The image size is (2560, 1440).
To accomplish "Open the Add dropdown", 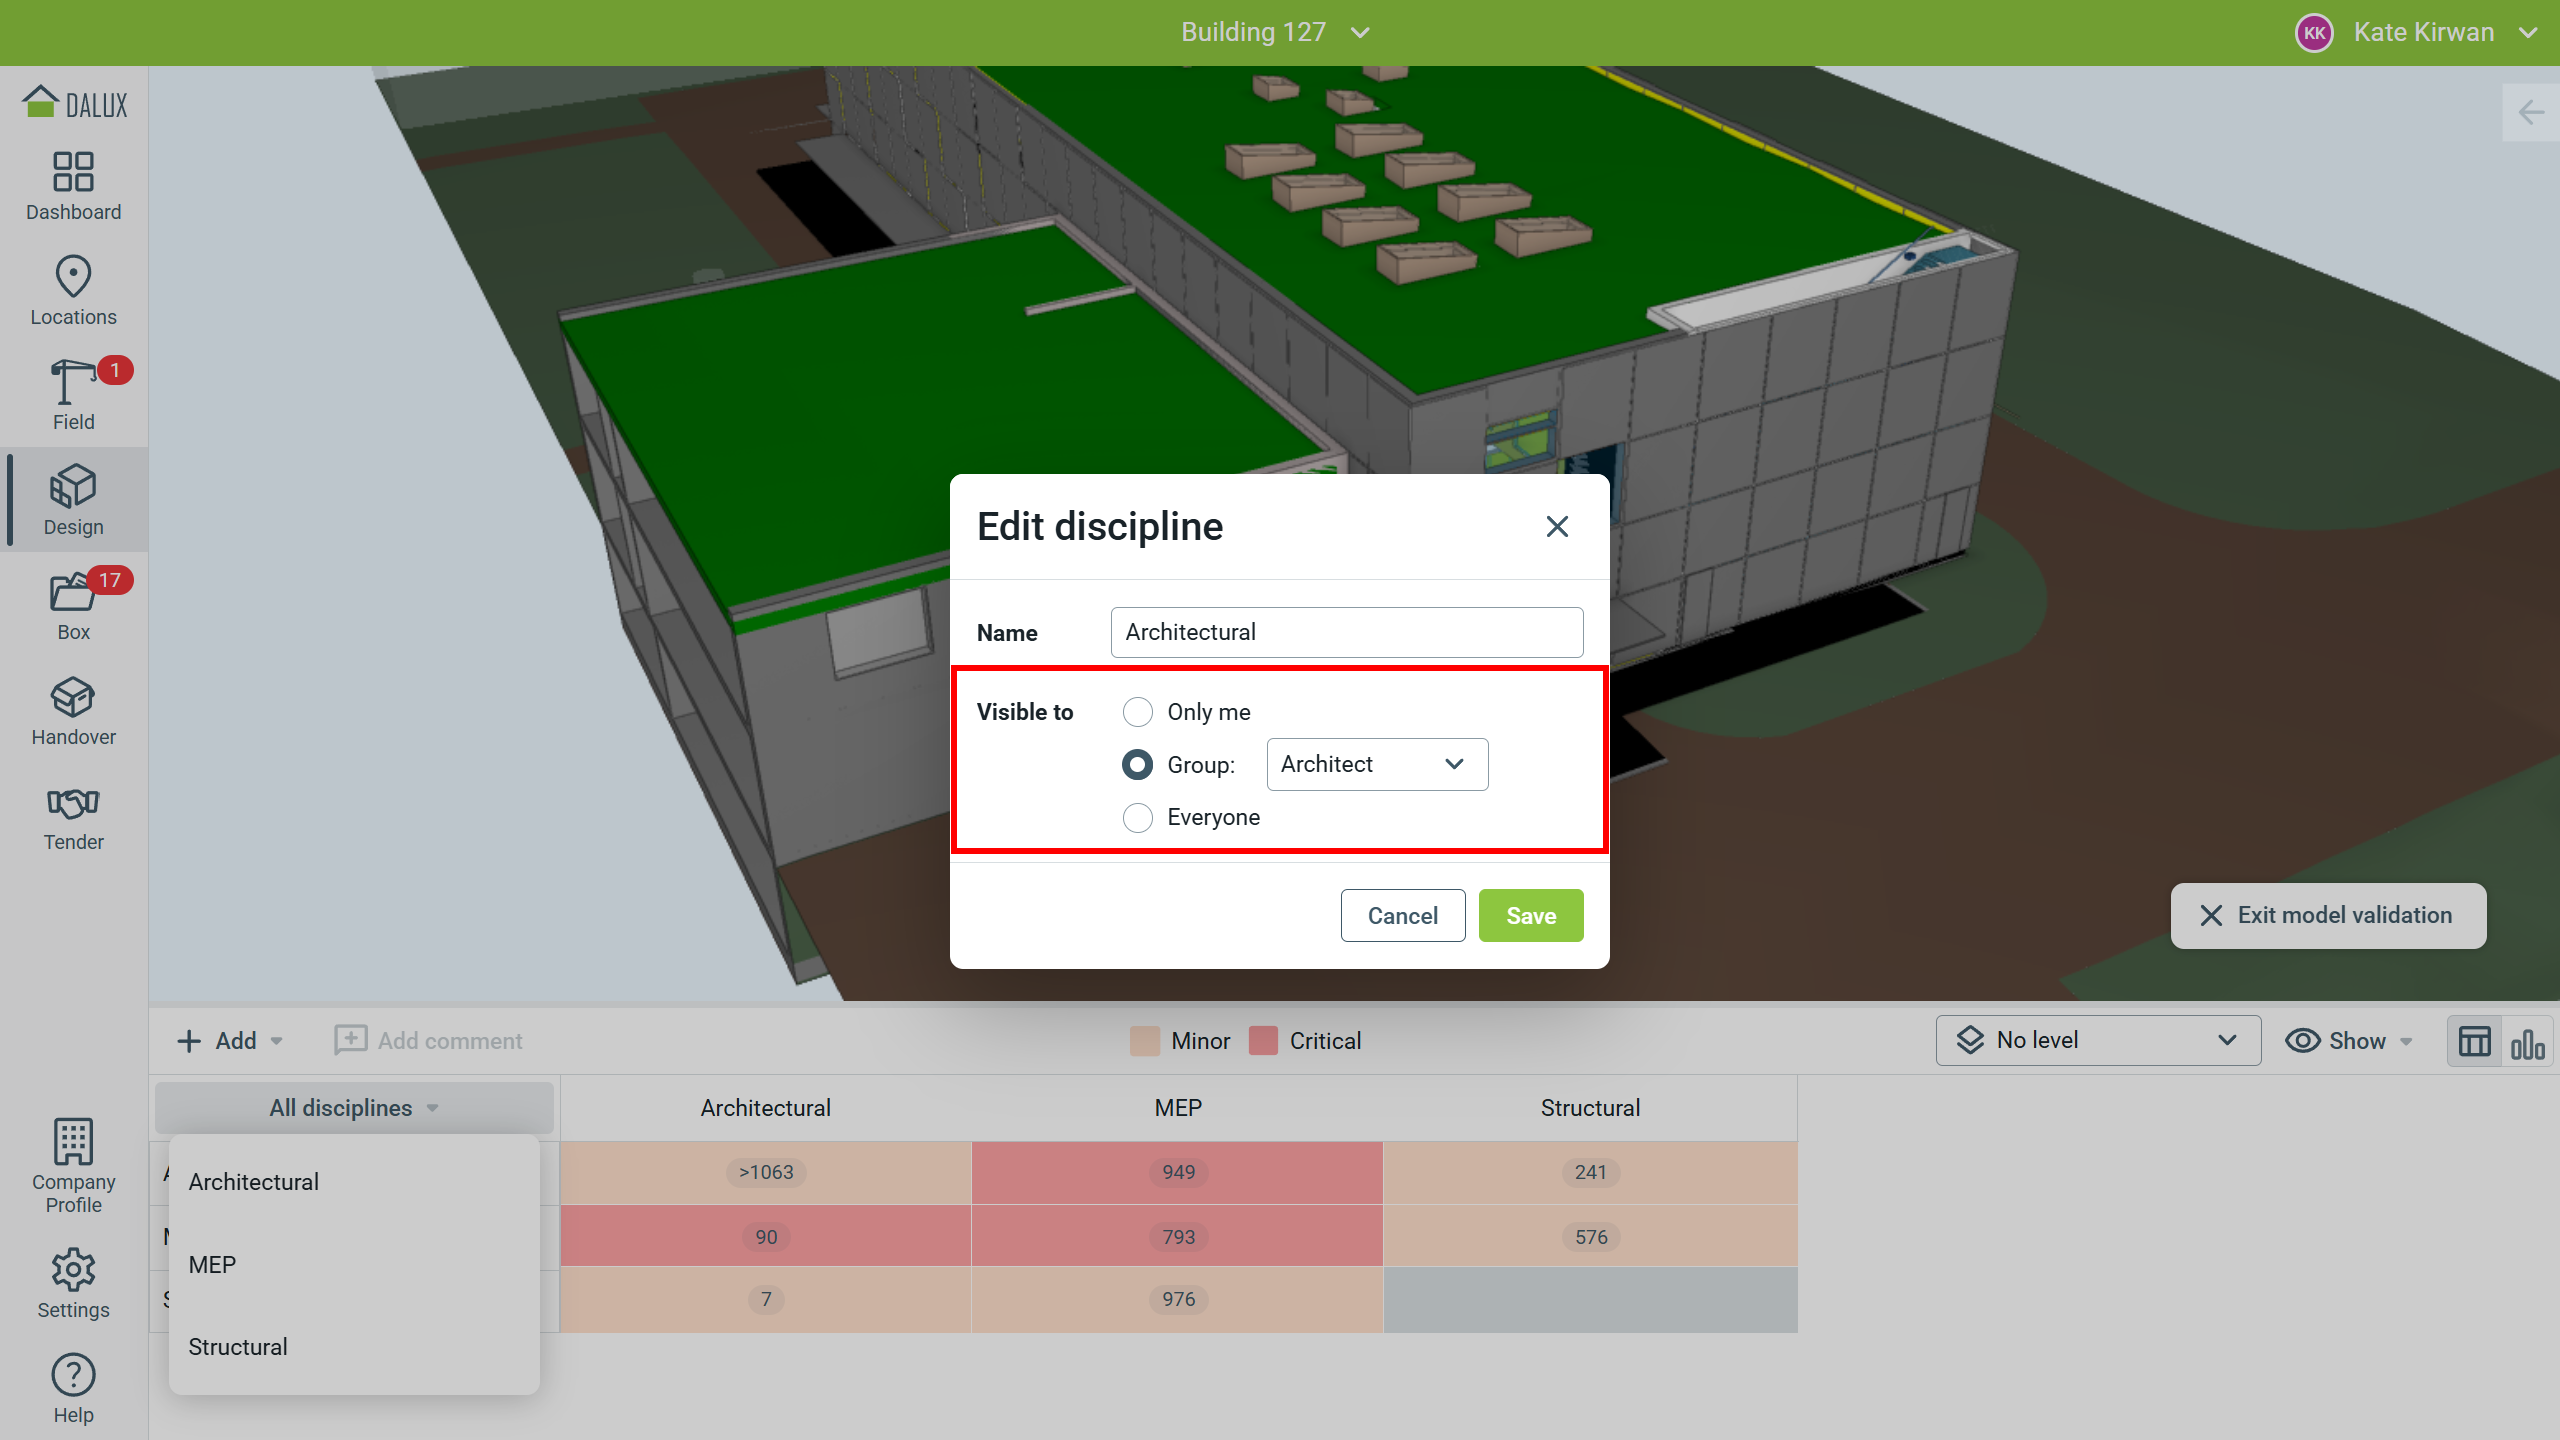I will pyautogui.click(x=230, y=1041).
